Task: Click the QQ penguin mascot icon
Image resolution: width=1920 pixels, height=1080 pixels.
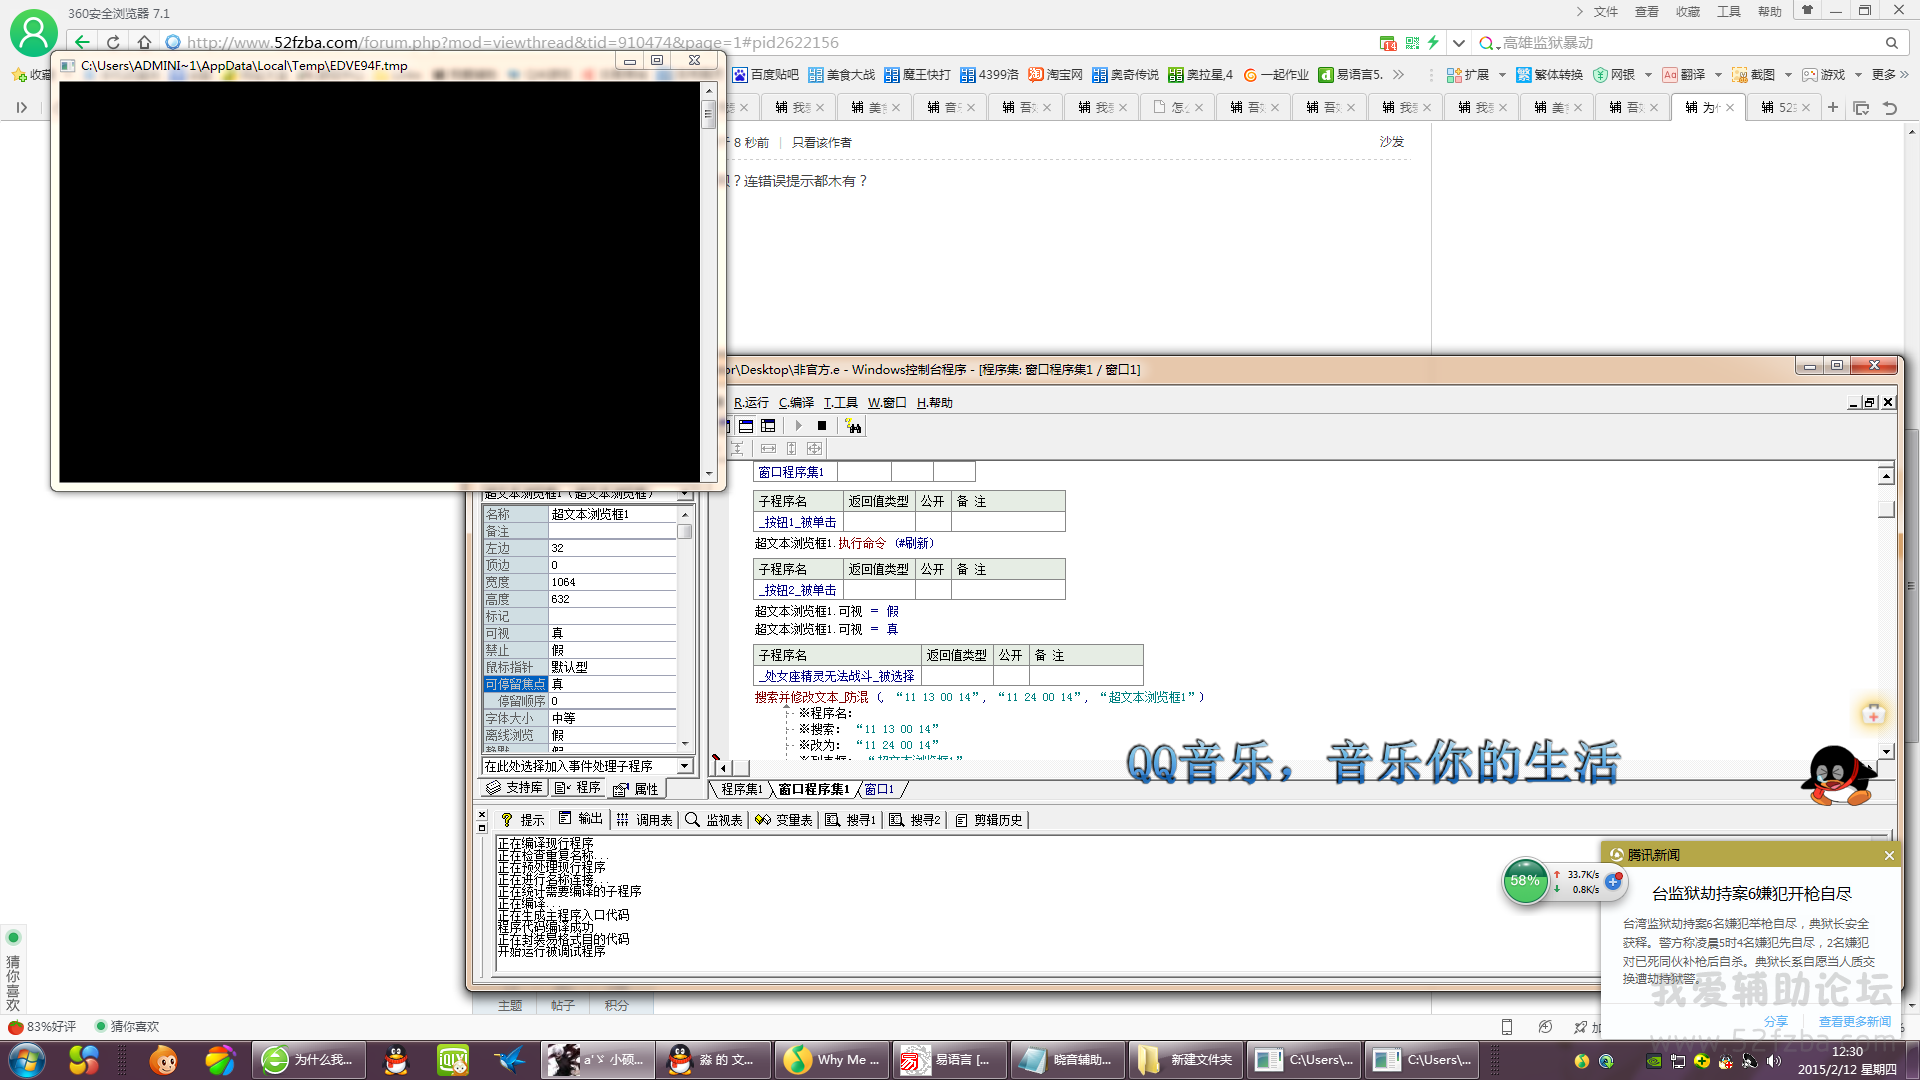Action: click(x=1838, y=775)
